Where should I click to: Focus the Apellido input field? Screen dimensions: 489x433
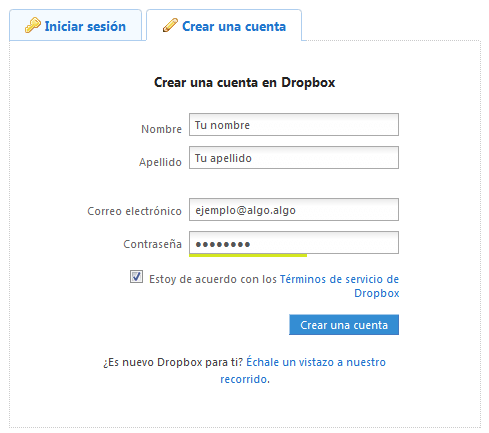[294, 158]
